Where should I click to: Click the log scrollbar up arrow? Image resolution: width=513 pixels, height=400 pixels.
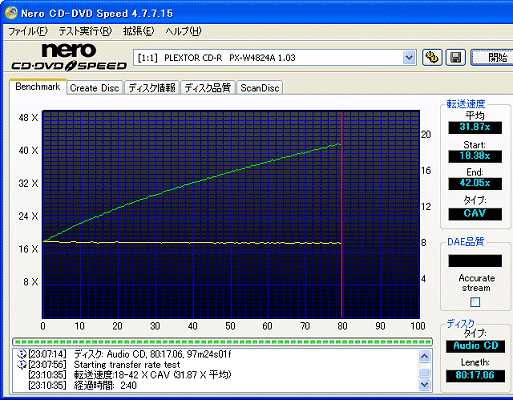[x=424, y=356]
